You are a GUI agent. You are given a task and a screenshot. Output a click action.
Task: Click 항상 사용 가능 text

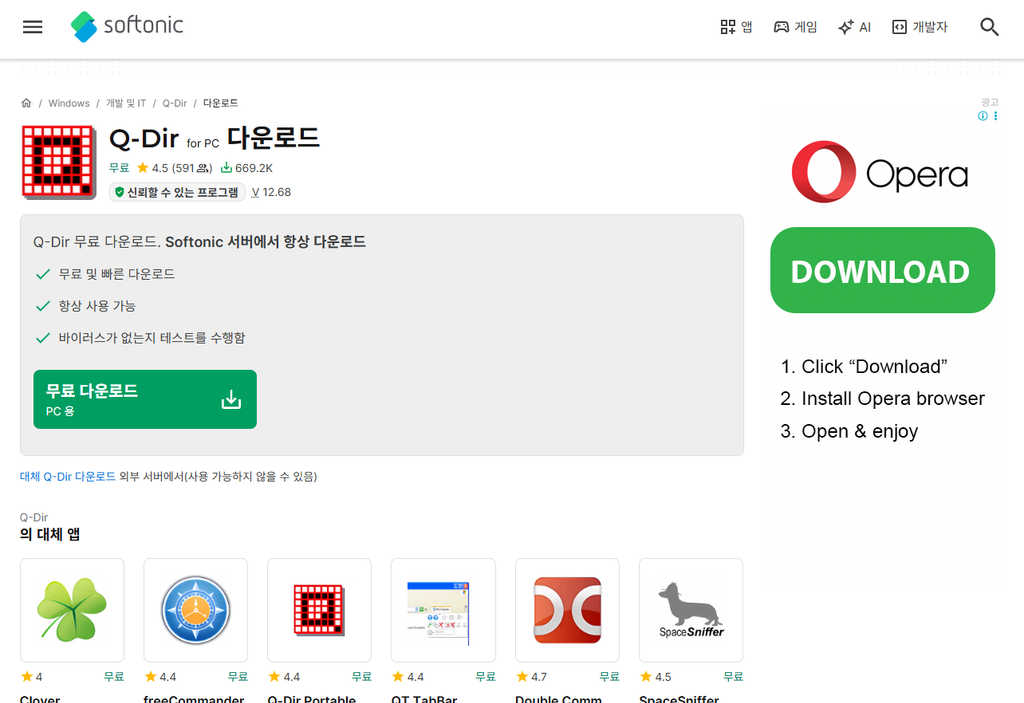click(97, 306)
